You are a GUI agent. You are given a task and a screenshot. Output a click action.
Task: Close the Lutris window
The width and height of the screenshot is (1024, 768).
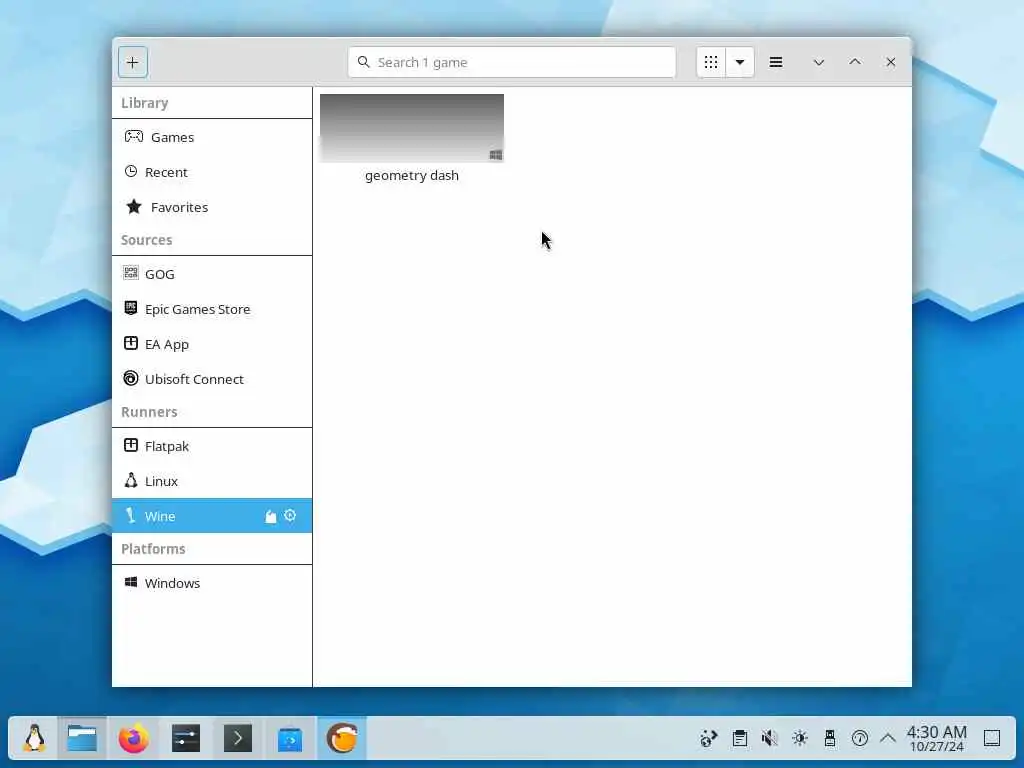pyautogui.click(x=891, y=62)
